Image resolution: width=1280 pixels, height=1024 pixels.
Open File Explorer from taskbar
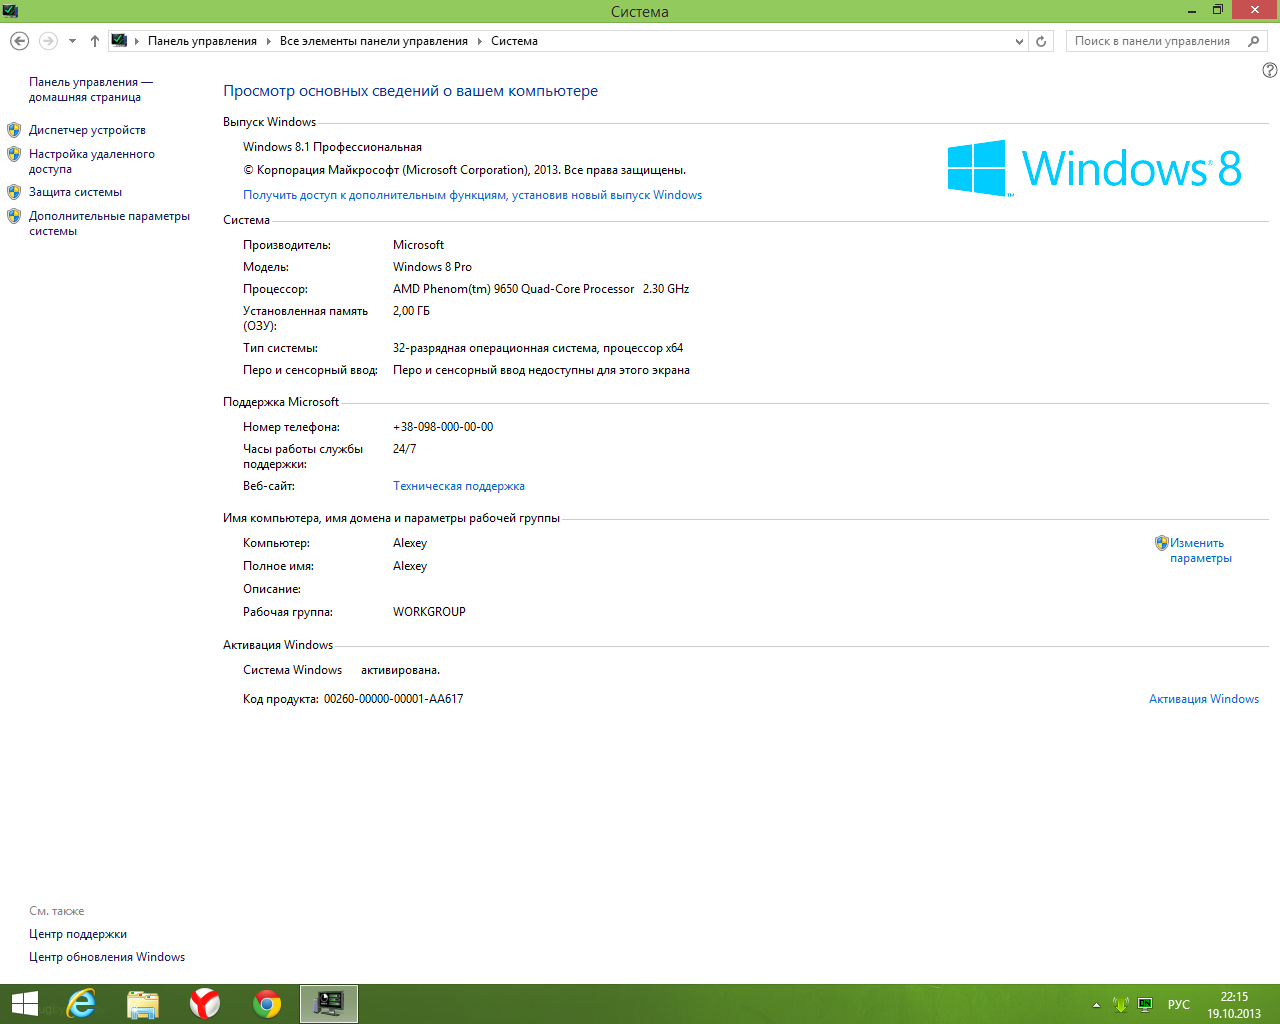click(x=143, y=1004)
